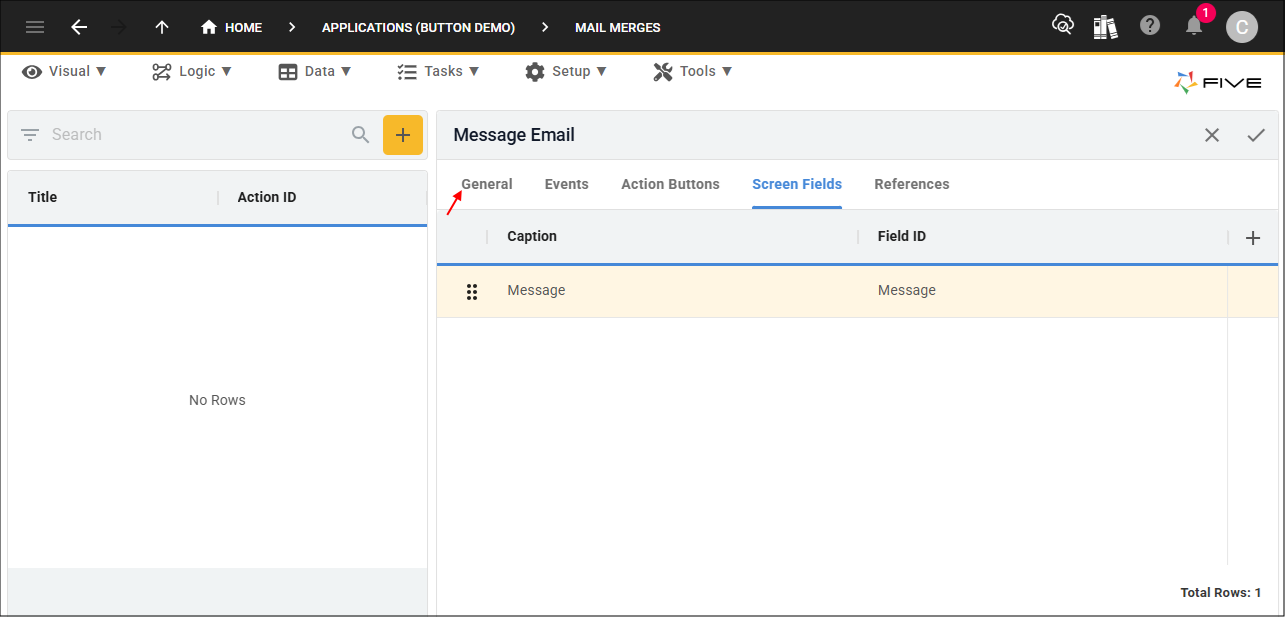Open the Tools menu
The height and width of the screenshot is (617, 1285).
[693, 71]
